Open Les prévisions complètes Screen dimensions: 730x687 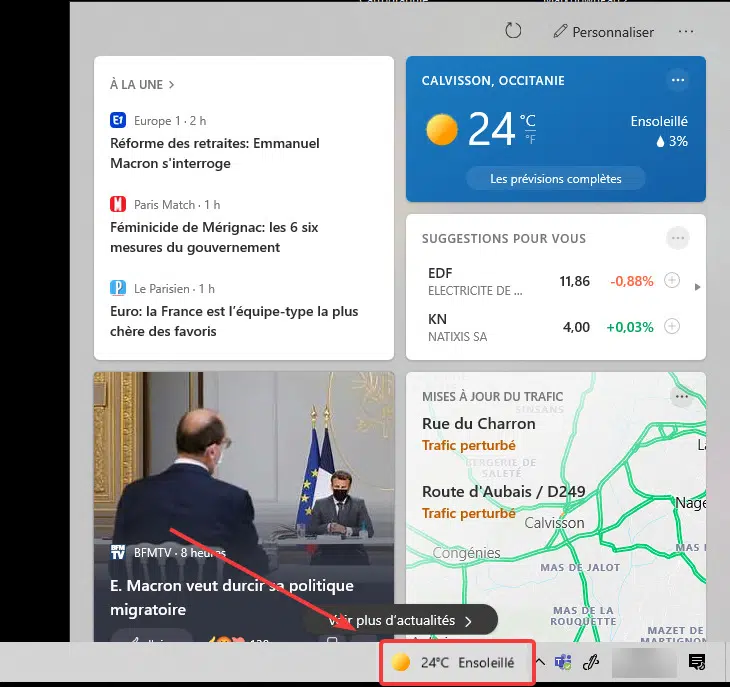tap(555, 179)
